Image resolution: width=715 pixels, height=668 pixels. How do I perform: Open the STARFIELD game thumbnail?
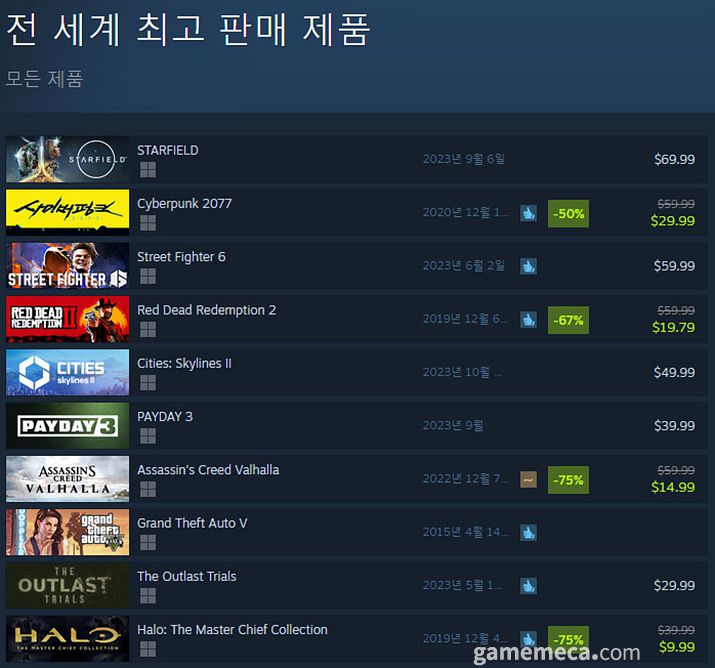pos(67,159)
